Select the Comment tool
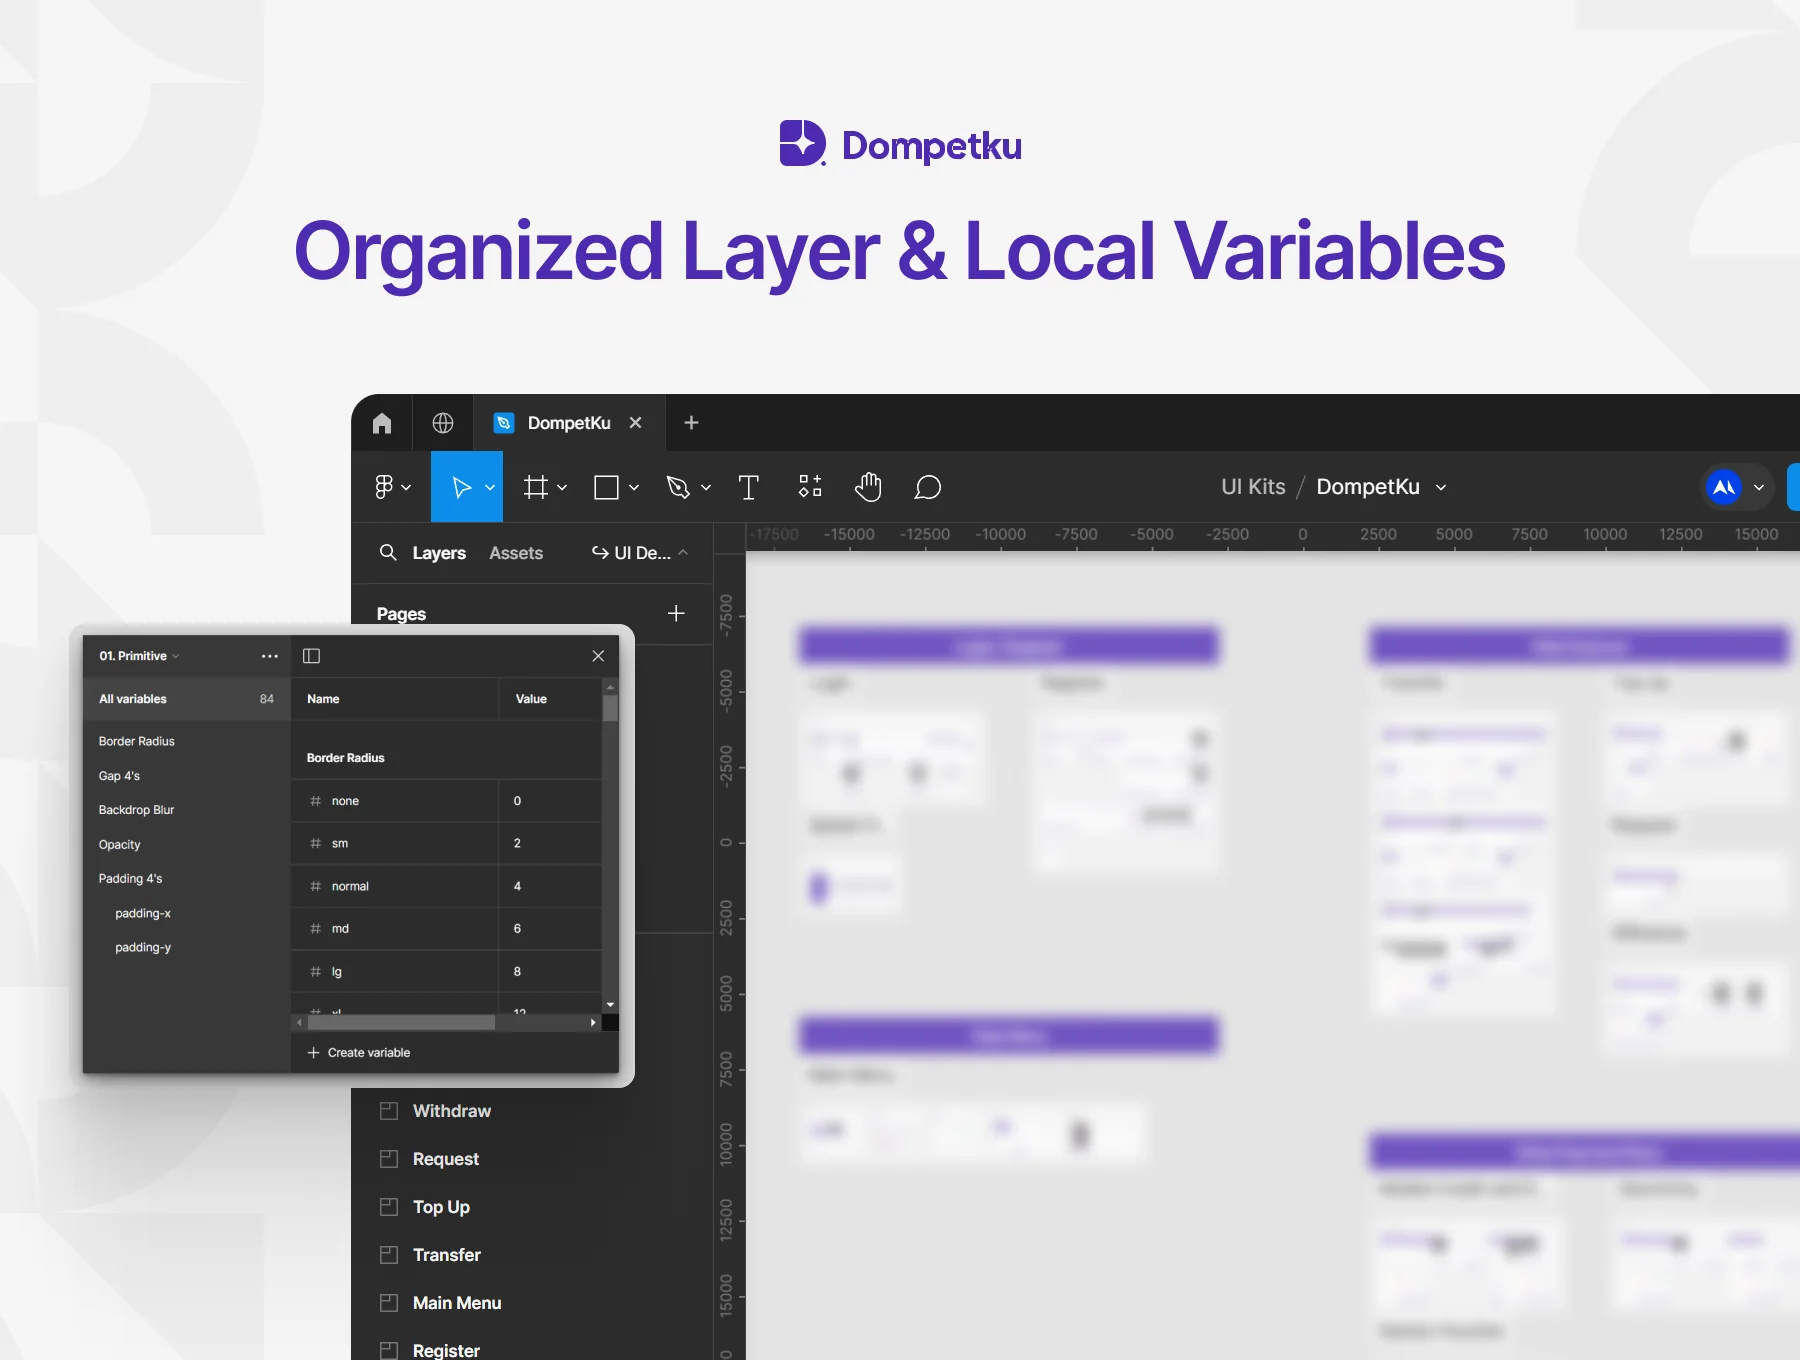This screenshot has height=1360, width=1800. pyautogui.click(x=928, y=487)
